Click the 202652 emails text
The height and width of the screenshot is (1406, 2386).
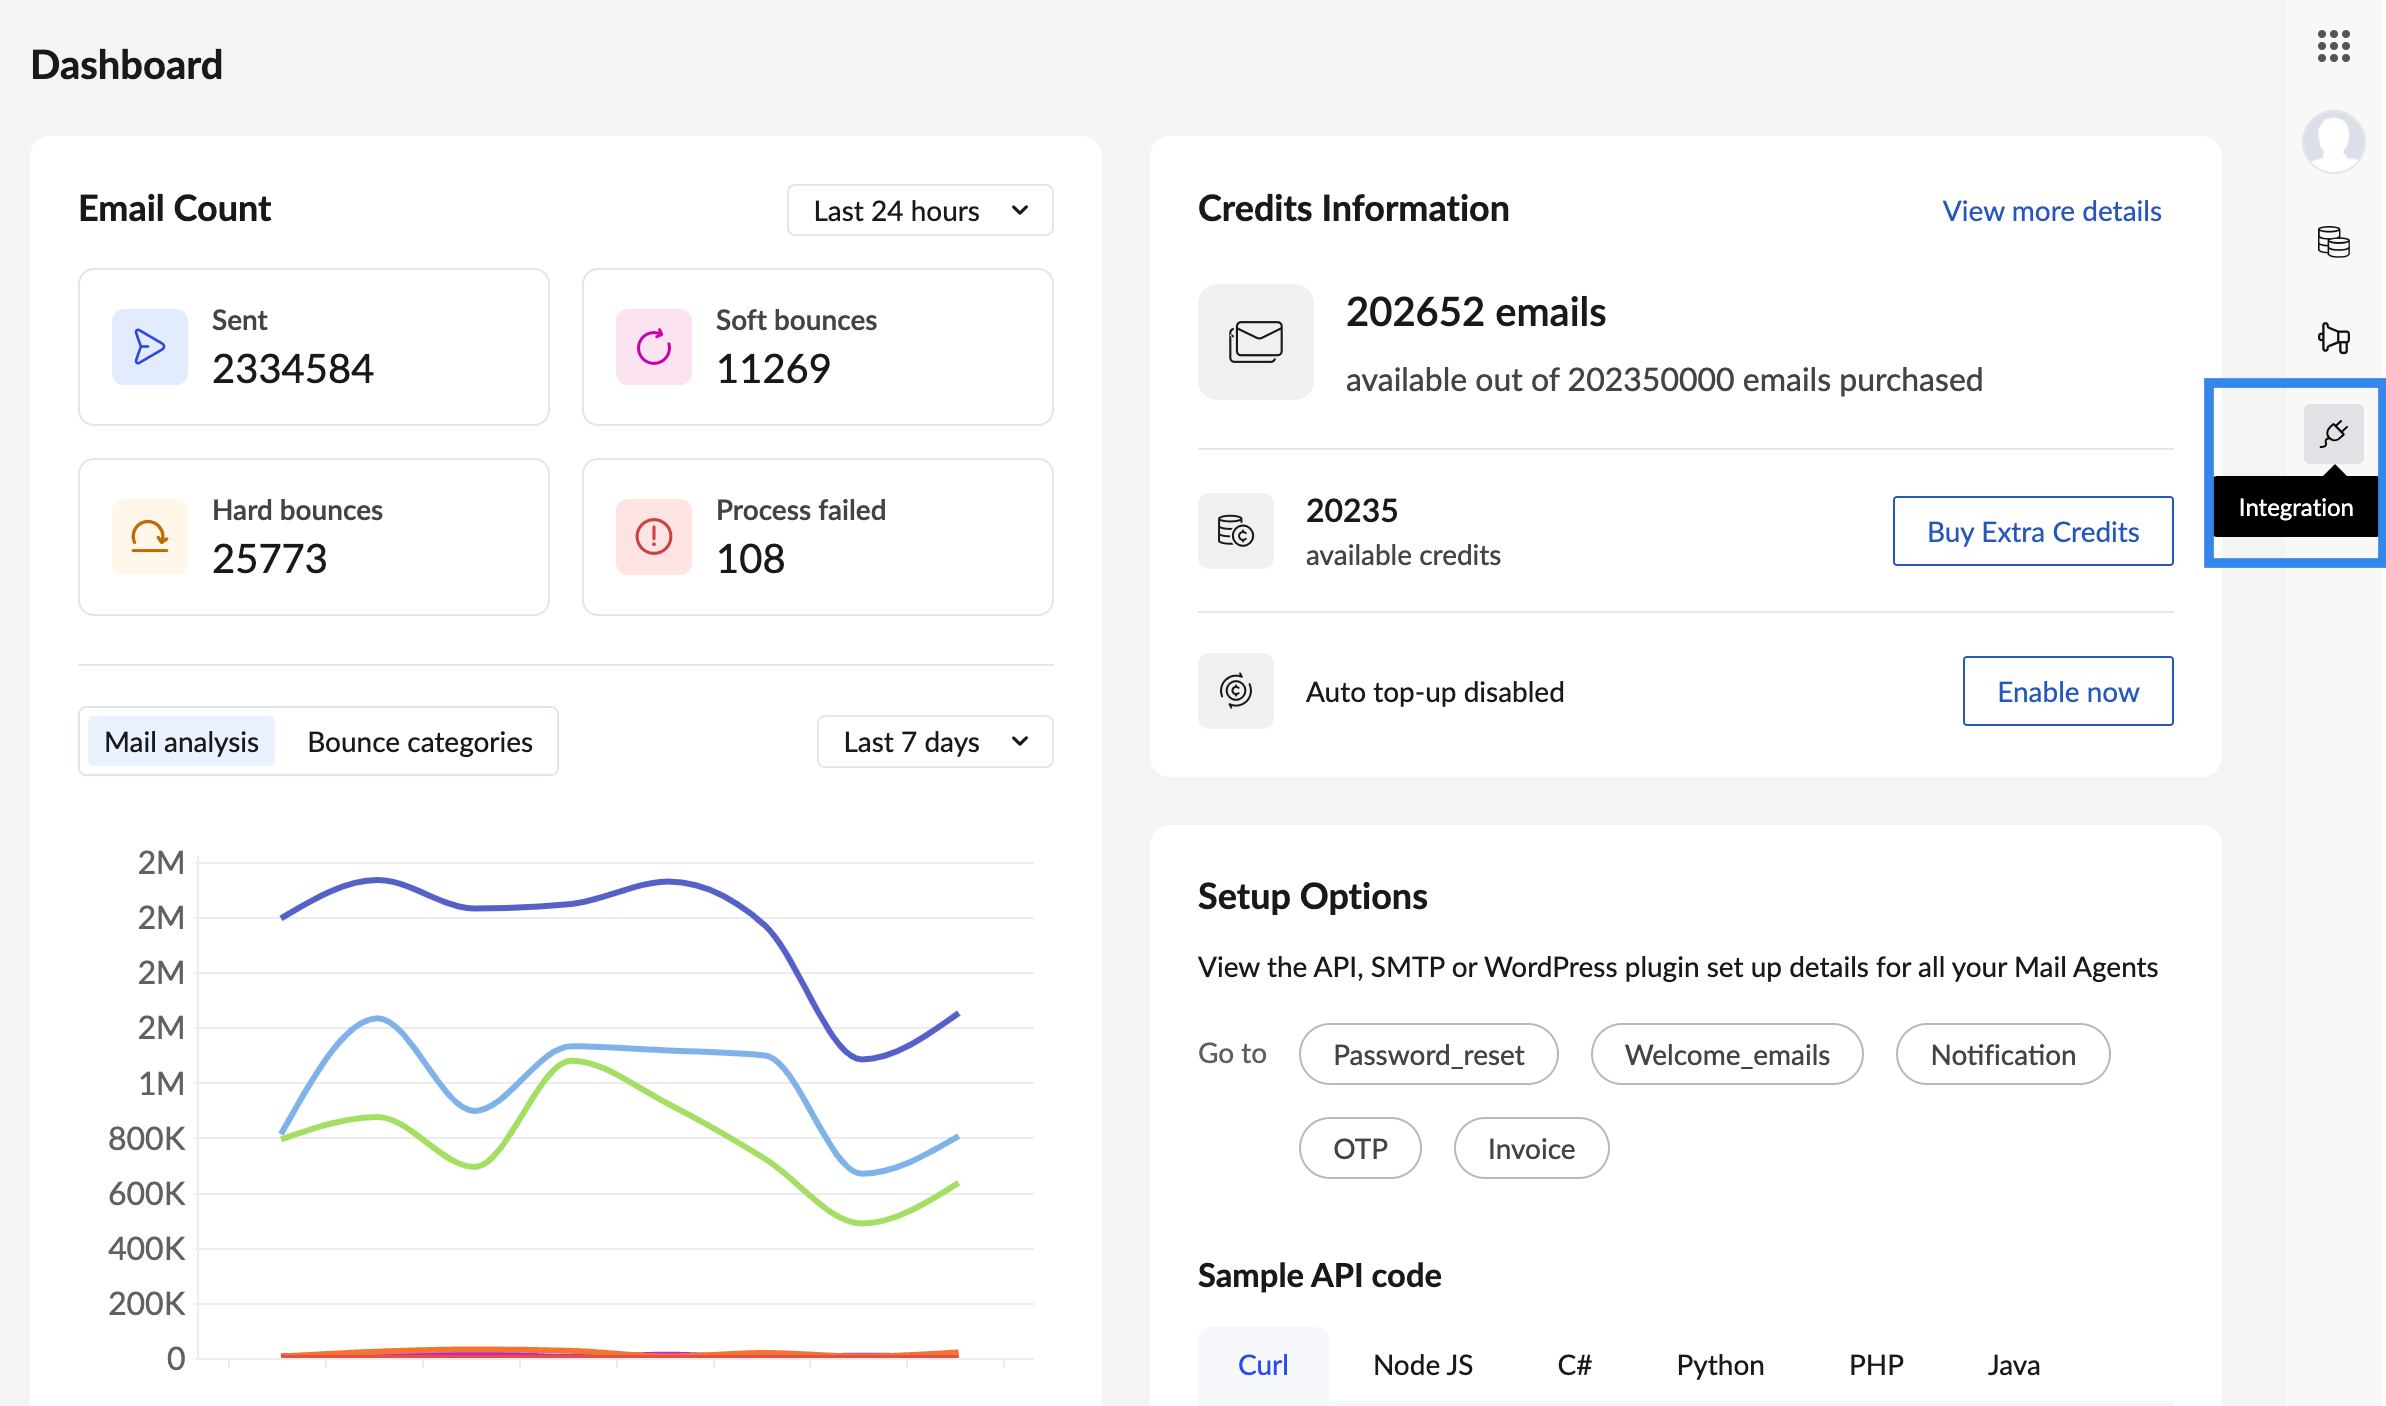tap(1476, 312)
